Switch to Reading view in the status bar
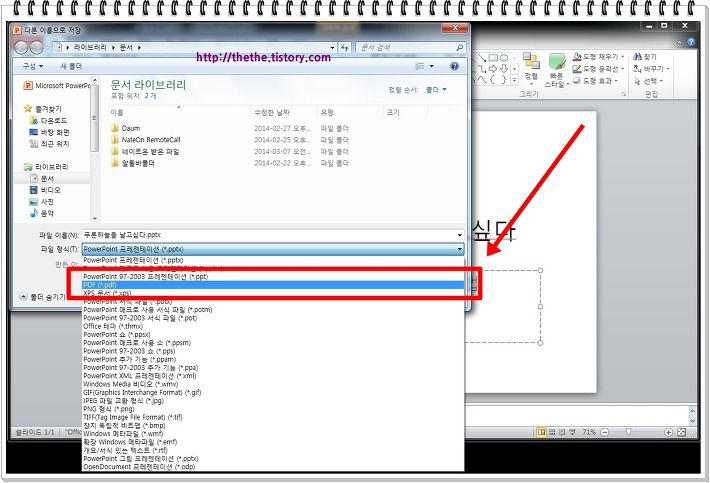 pos(562,432)
